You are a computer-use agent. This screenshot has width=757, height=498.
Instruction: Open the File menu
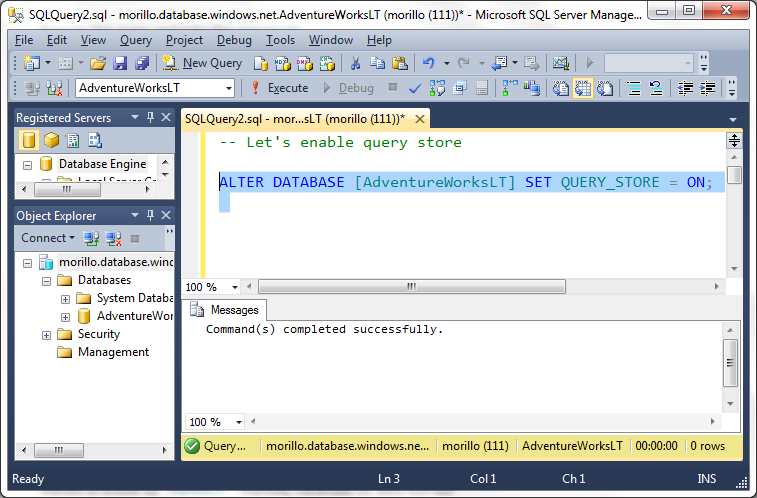click(x=24, y=40)
